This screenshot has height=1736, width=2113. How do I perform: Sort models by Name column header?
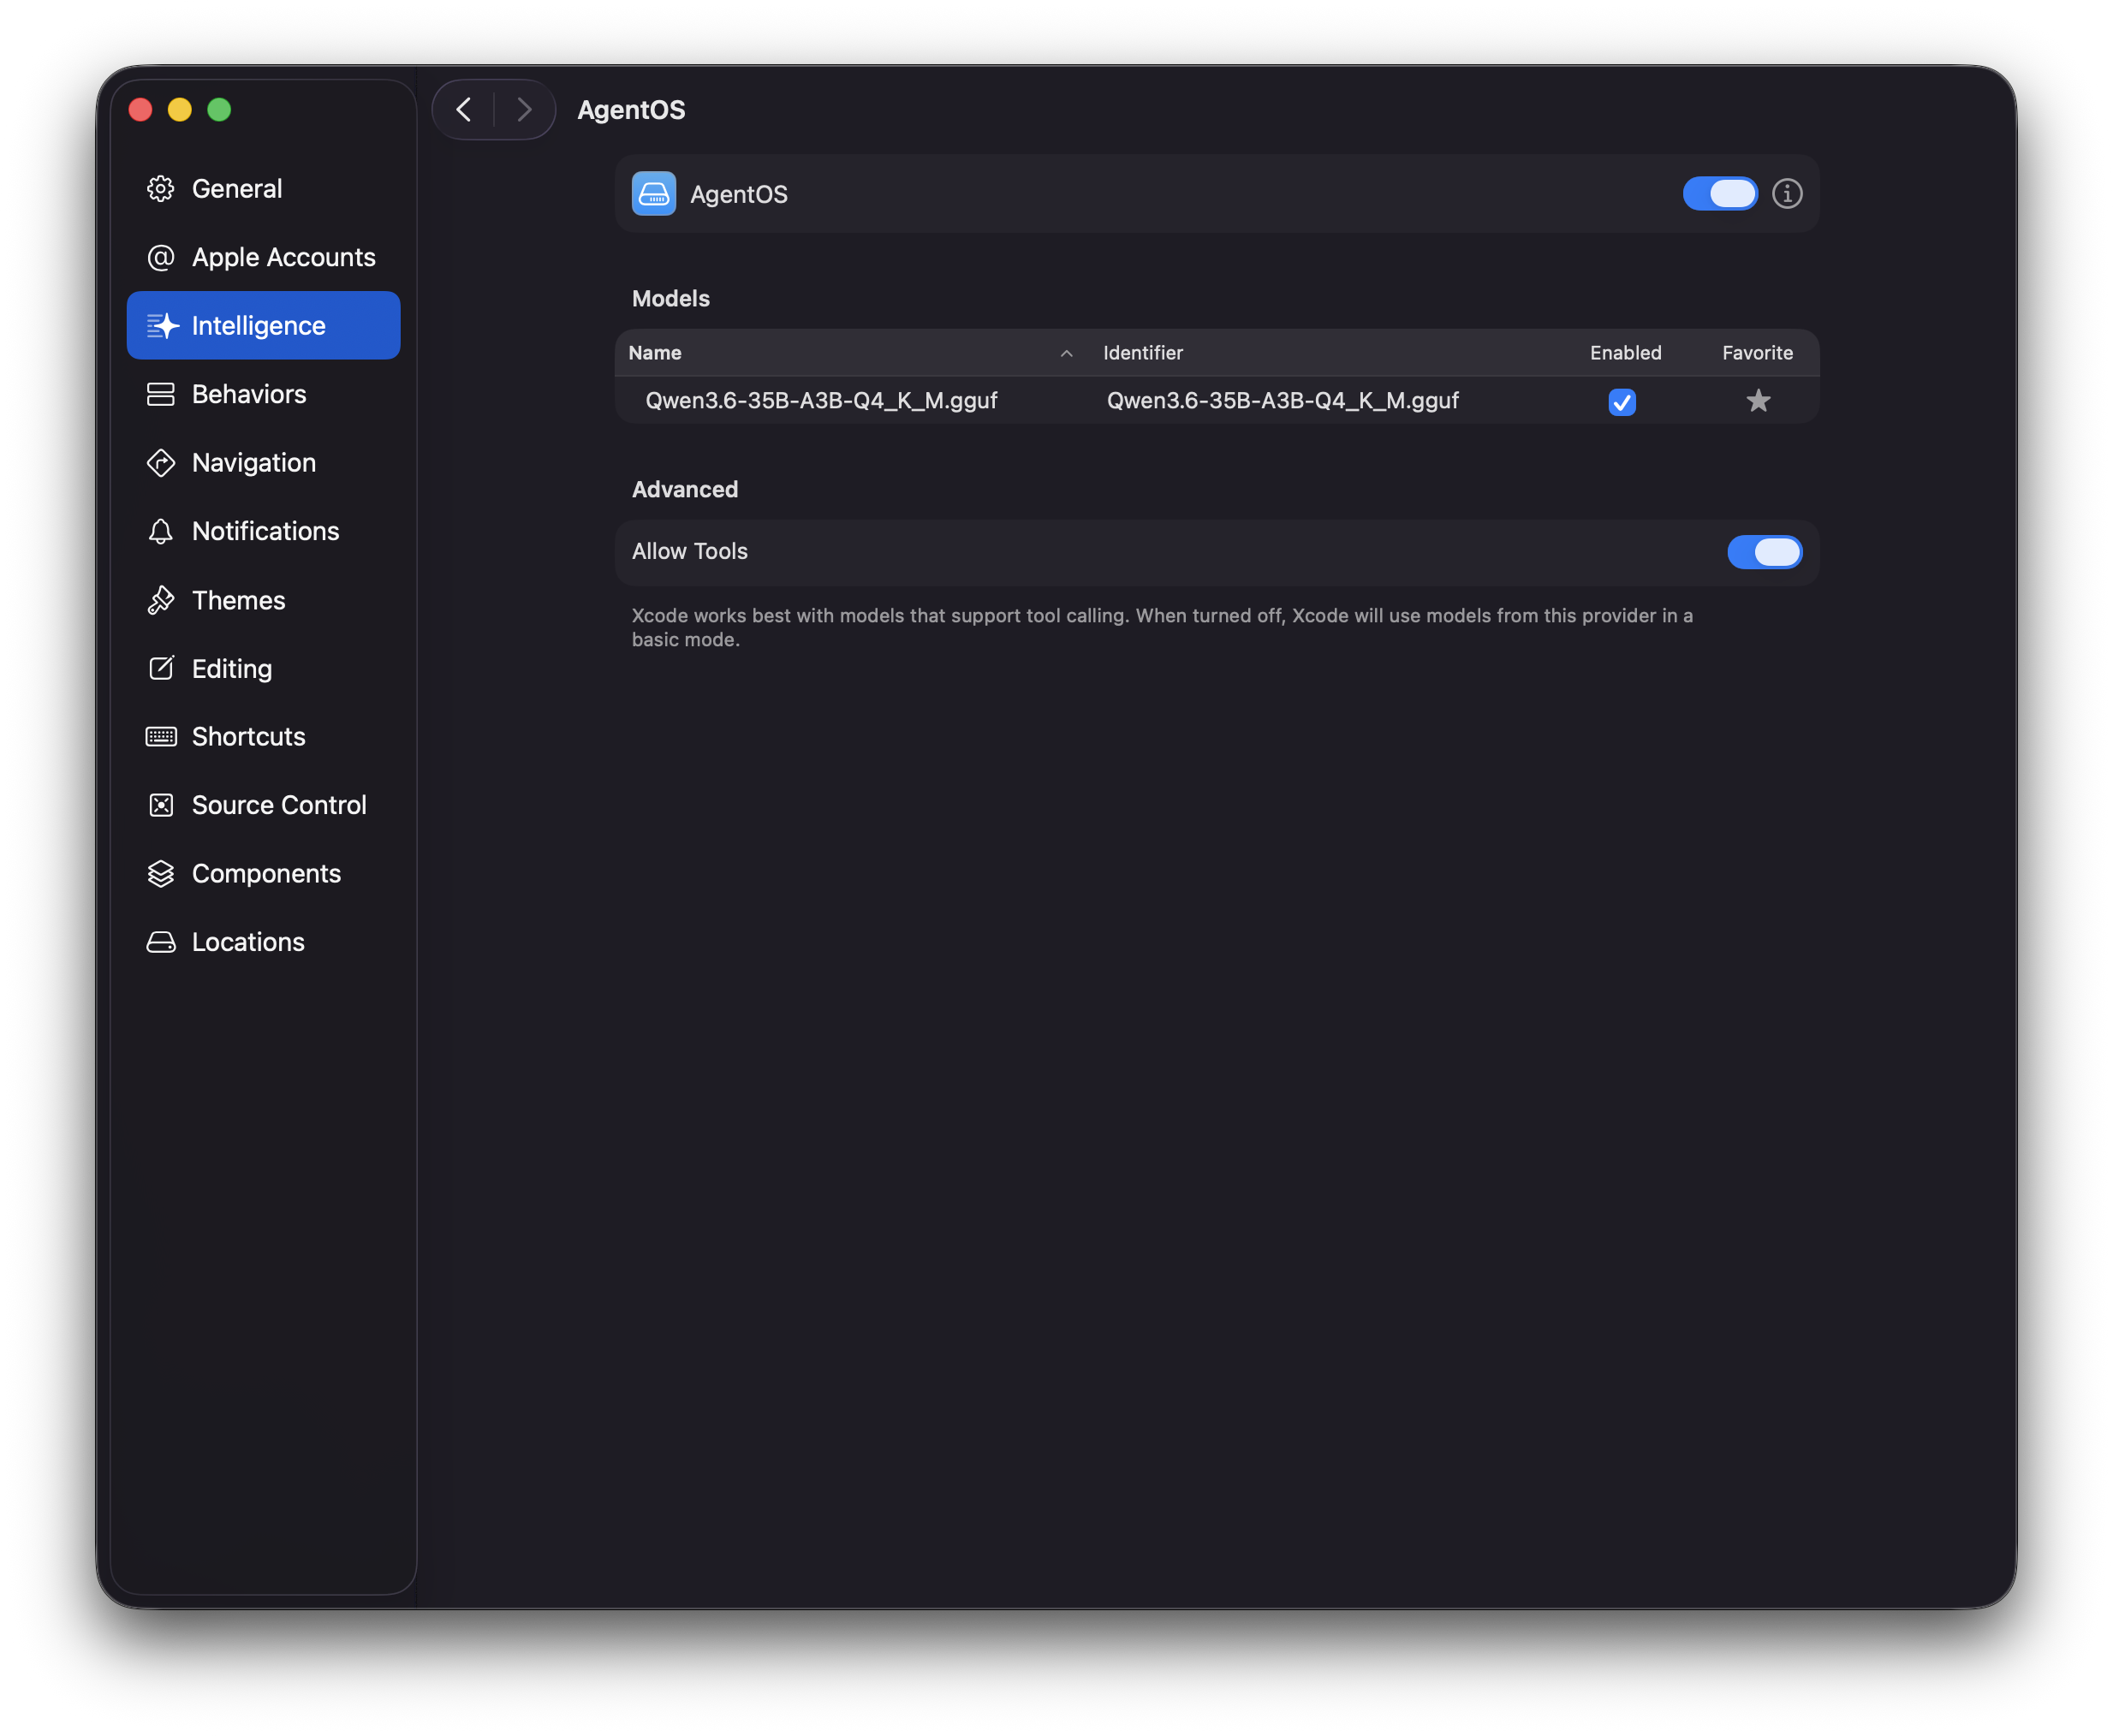click(851, 353)
